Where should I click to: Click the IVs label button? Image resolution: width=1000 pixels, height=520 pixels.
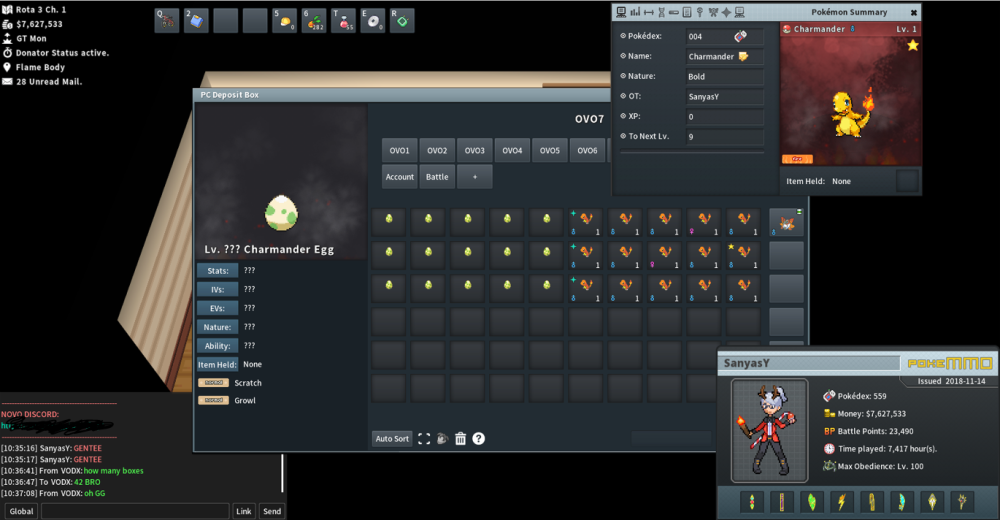point(217,290)
